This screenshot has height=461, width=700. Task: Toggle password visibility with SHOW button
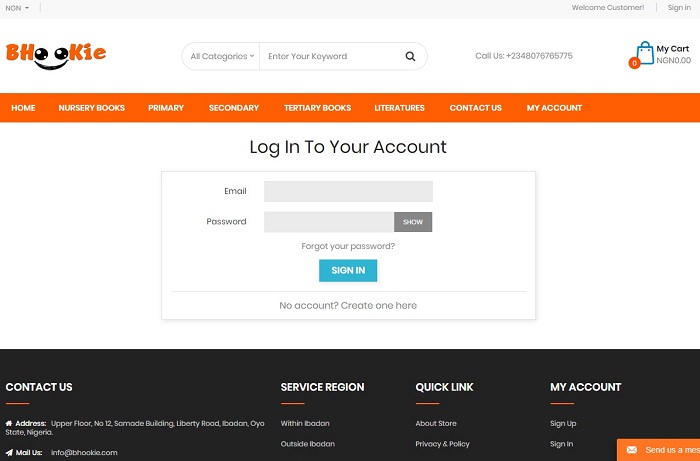pos(413,222)
